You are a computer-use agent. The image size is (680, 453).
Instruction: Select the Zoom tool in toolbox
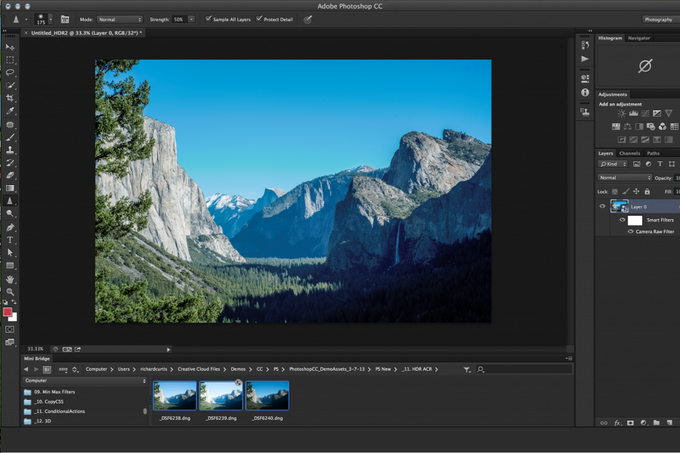(x=10, y=292)
